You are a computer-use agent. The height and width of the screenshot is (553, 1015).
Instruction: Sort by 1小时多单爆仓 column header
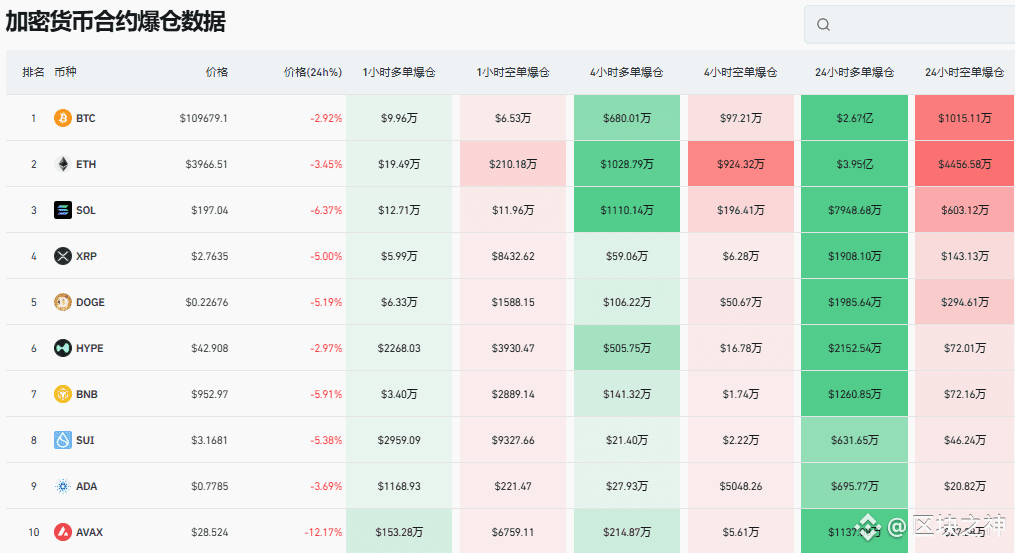[399, 72]
